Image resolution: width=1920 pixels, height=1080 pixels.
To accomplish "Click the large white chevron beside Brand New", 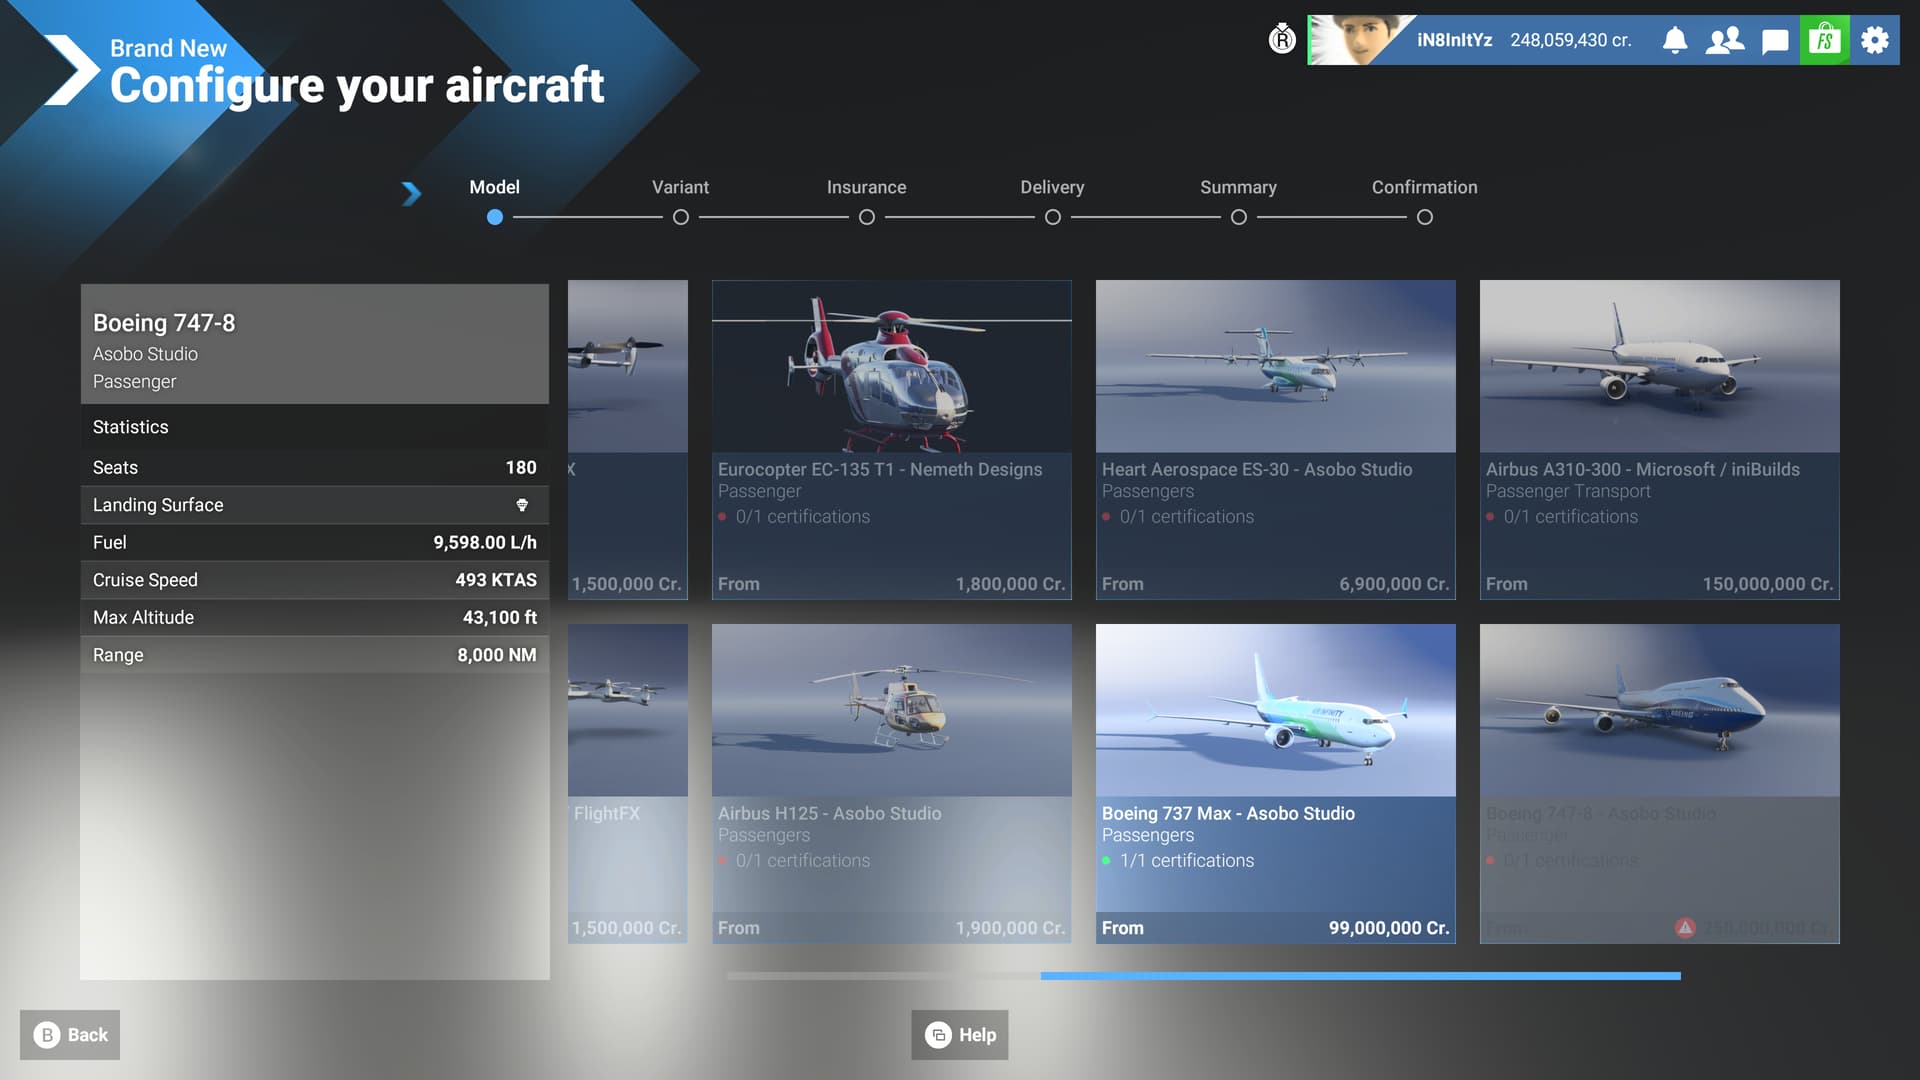I will (x=70, y=70).
